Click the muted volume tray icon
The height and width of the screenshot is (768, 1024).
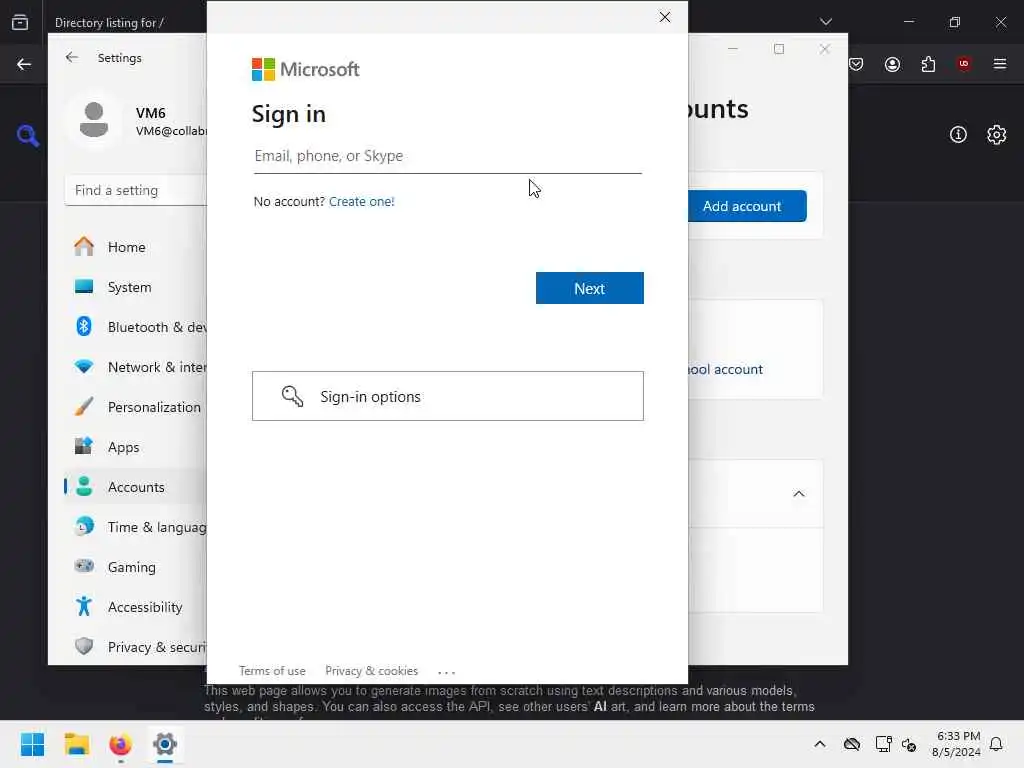(909, 744)
